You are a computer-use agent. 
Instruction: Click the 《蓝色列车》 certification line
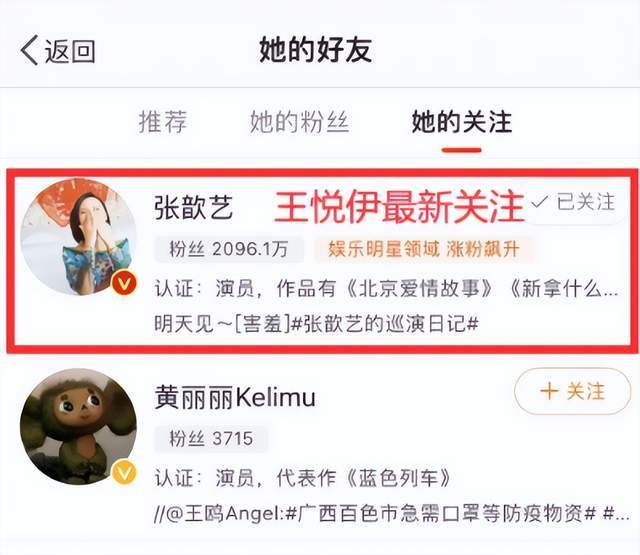(302, 478)
